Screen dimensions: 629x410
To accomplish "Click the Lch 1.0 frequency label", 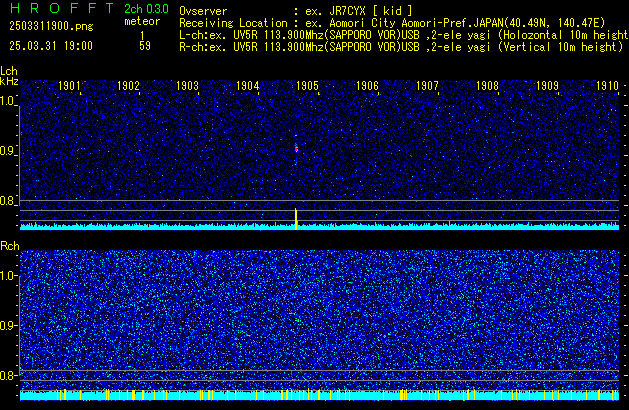I will tap(8, 101).
